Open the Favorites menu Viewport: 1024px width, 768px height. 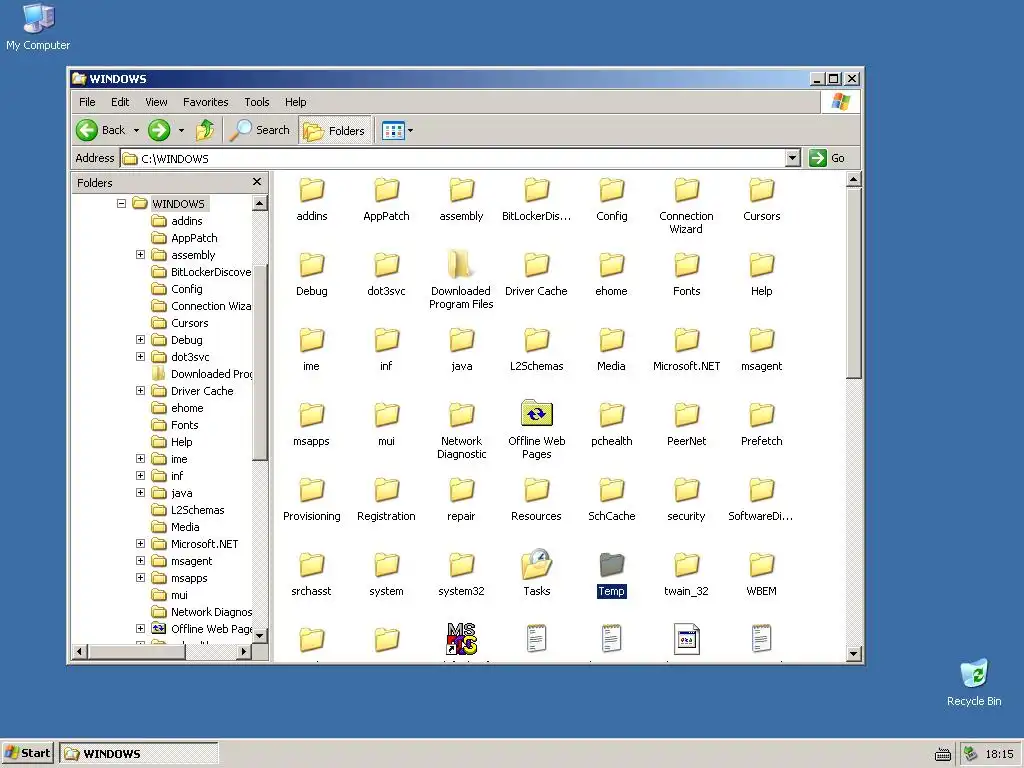pos(206,102)
